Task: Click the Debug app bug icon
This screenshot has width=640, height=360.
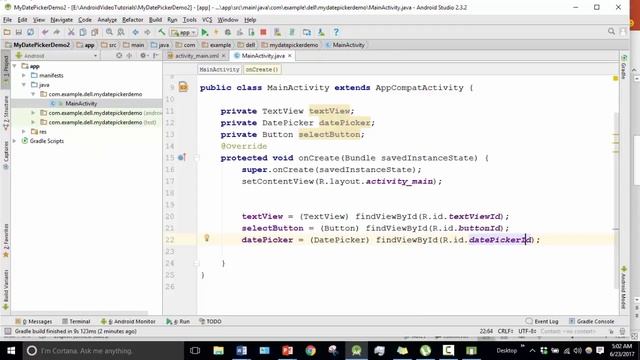Action: click(228, 32)
